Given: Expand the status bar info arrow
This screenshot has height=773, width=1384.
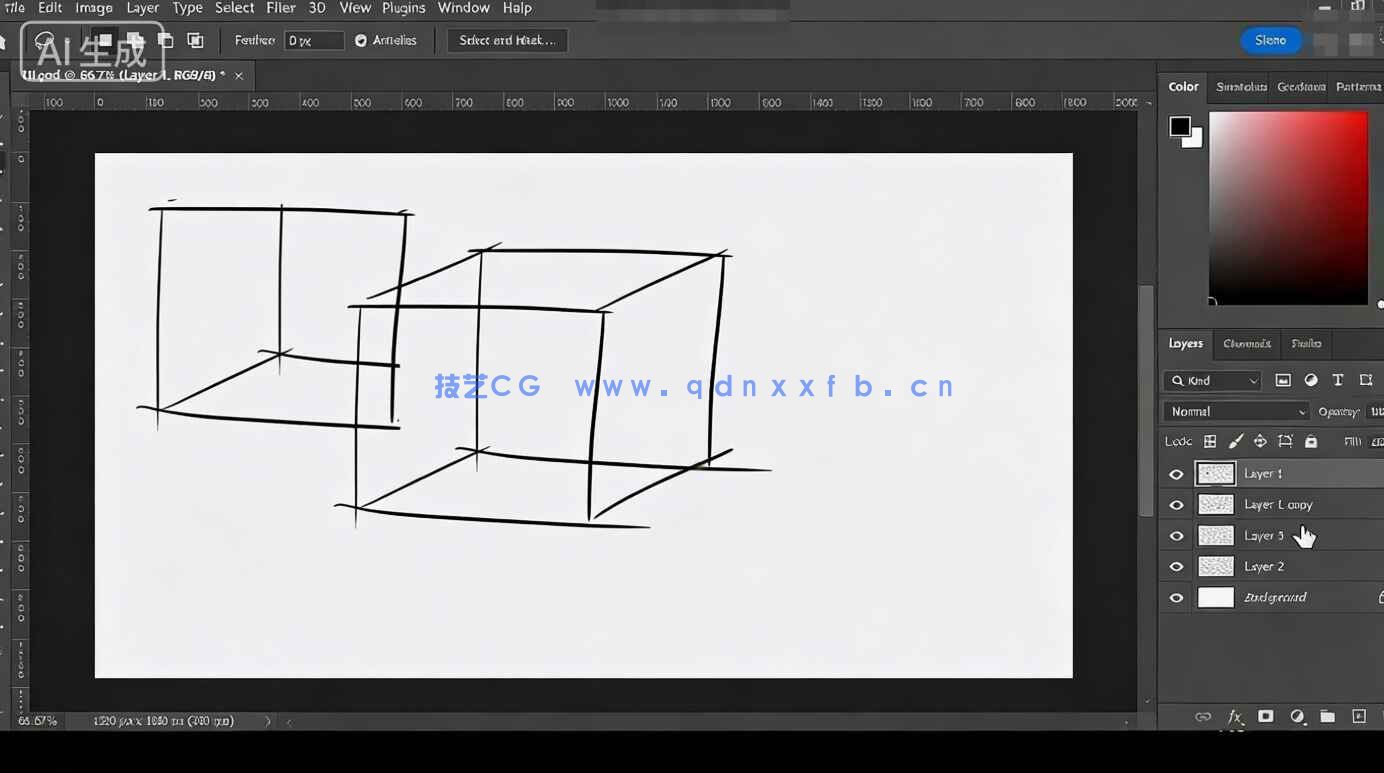Looking at the screenshot, I should point(268,721).
